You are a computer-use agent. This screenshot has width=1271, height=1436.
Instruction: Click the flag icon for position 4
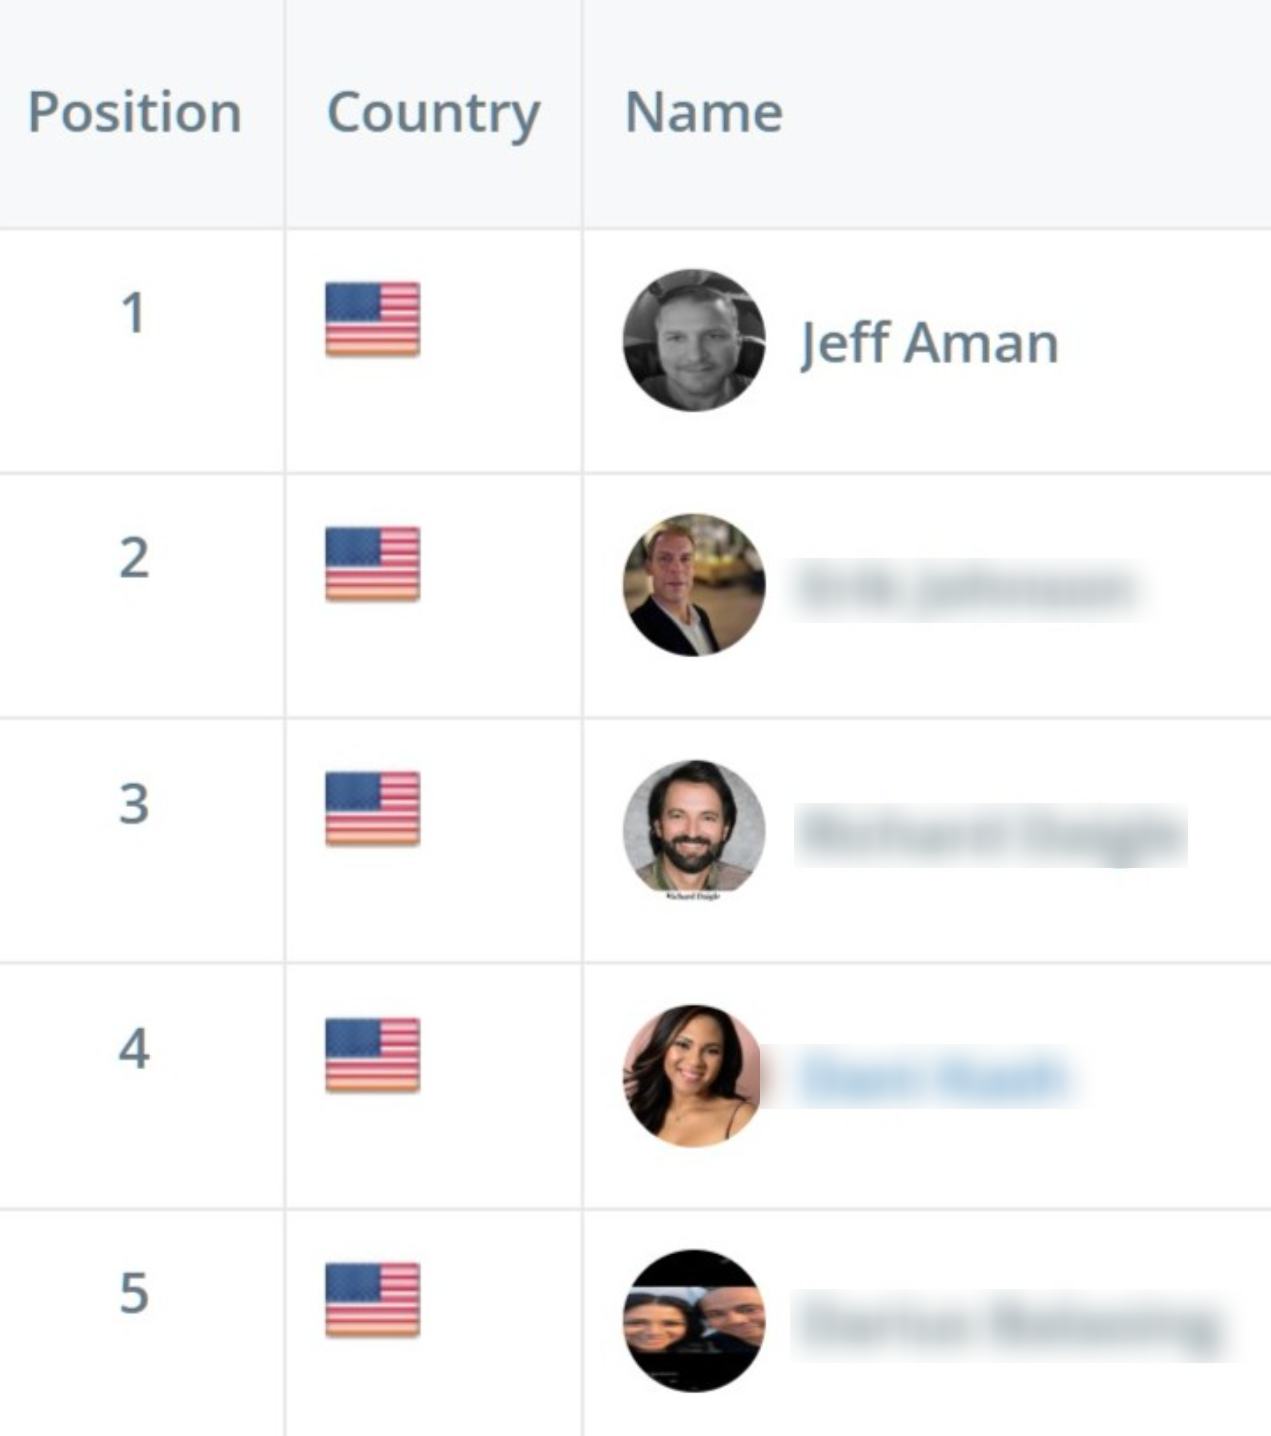pyautogui.click(x=372, y=1054)
